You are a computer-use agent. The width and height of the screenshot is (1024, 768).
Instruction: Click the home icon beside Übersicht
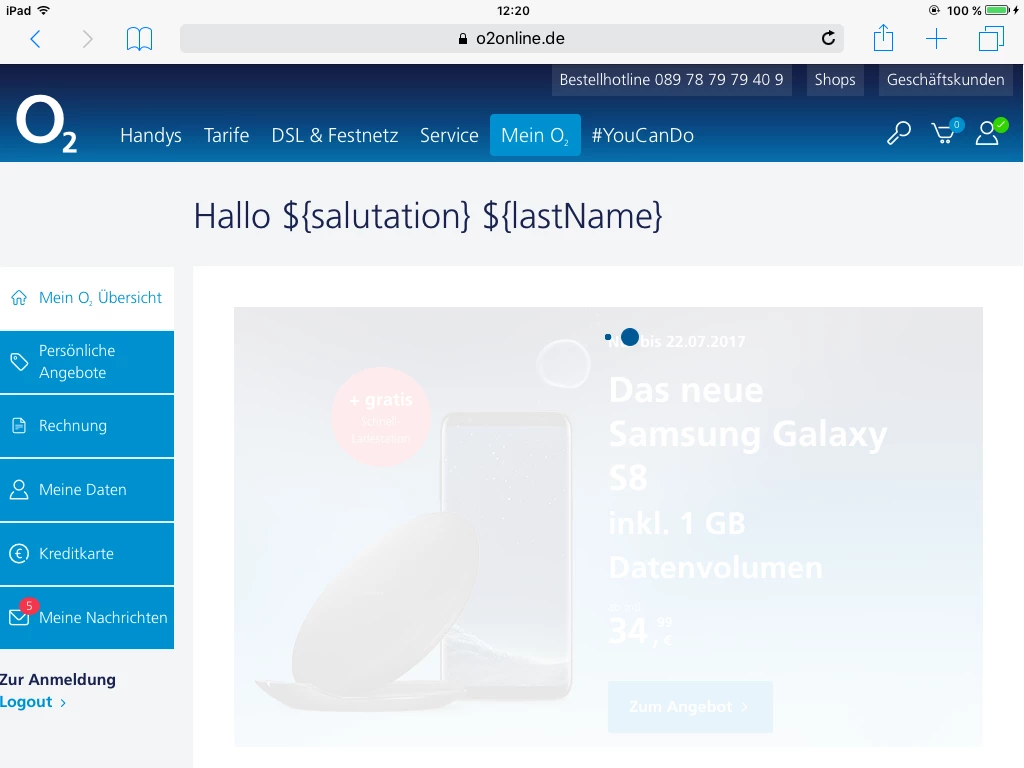(x=19, y=298)
